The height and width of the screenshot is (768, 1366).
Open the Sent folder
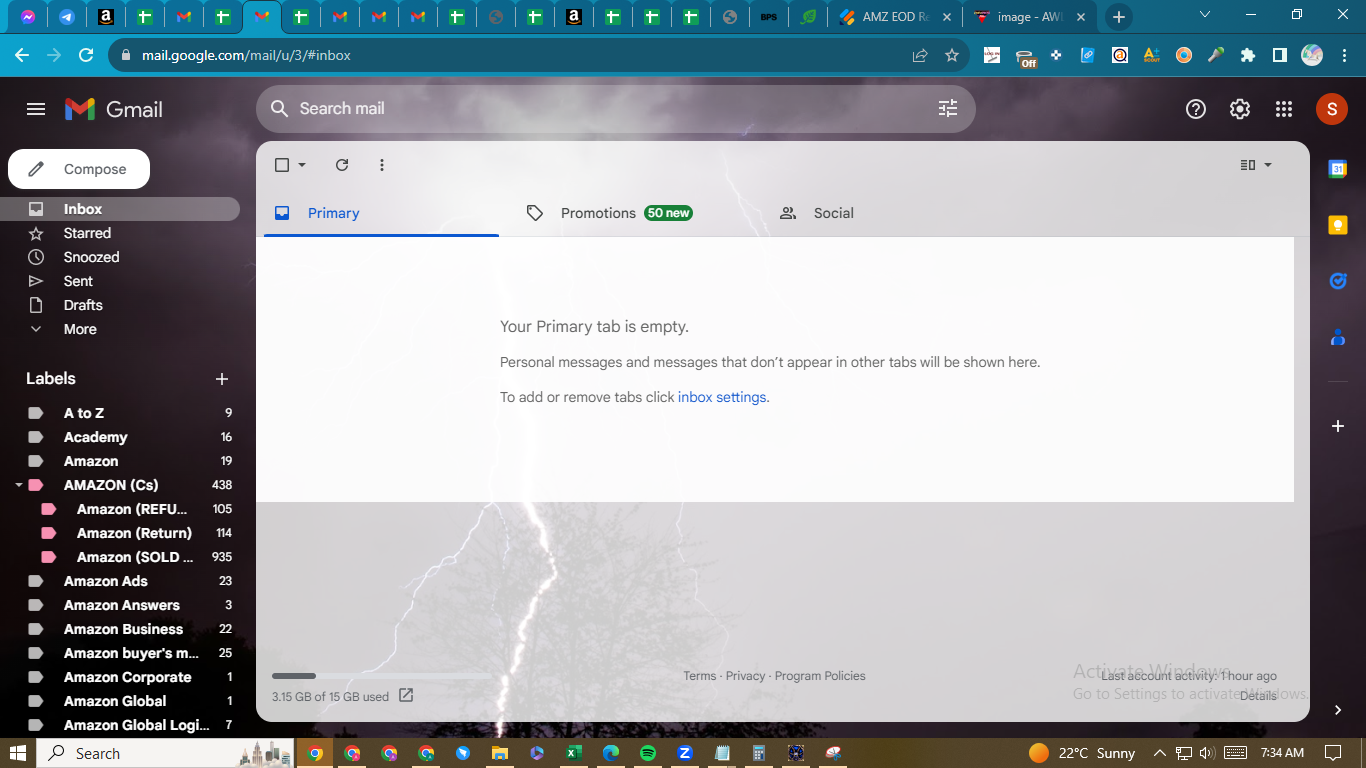click(x=120, y=281)
